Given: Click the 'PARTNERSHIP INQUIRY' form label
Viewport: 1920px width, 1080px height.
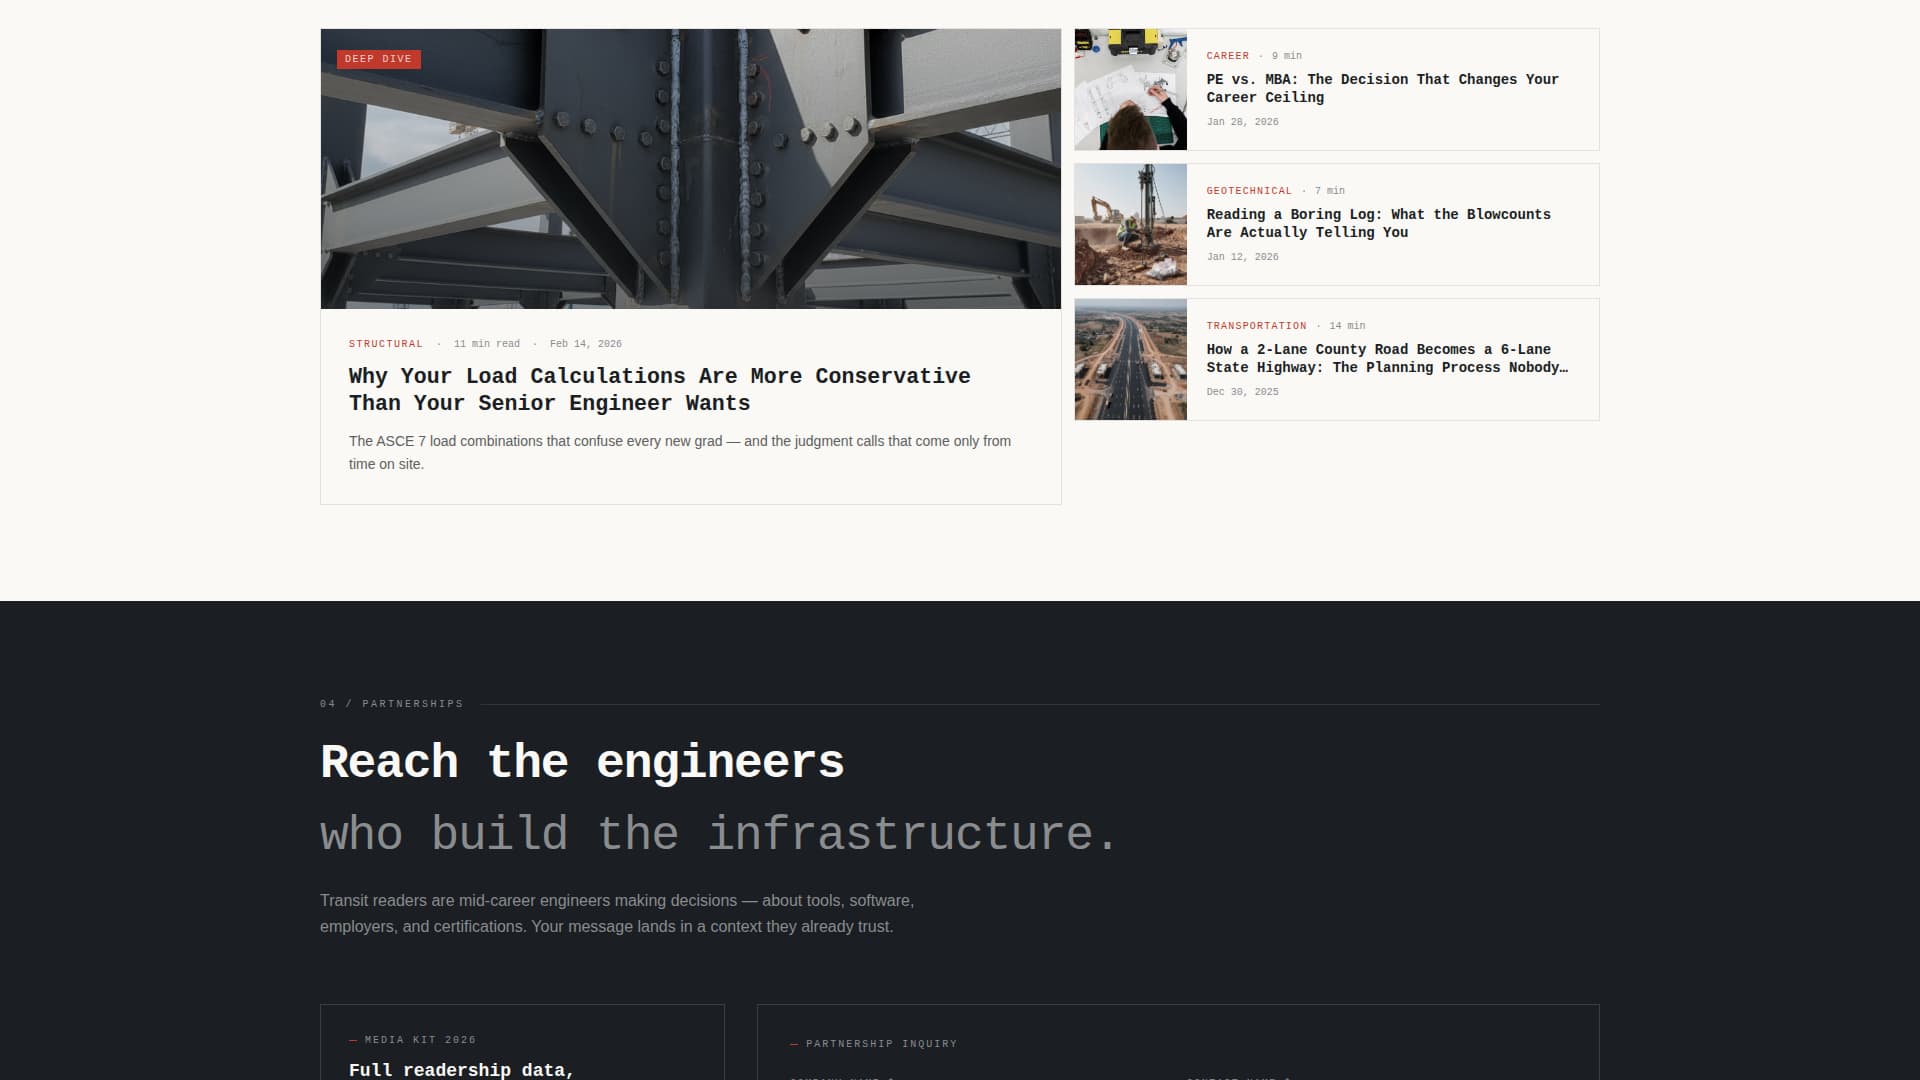Looking at the screenshot, I should [881, 1044].
